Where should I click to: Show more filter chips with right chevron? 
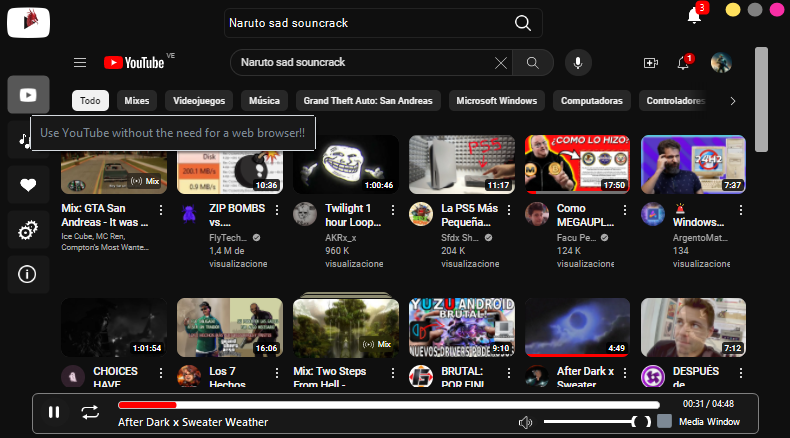(733, 101)
